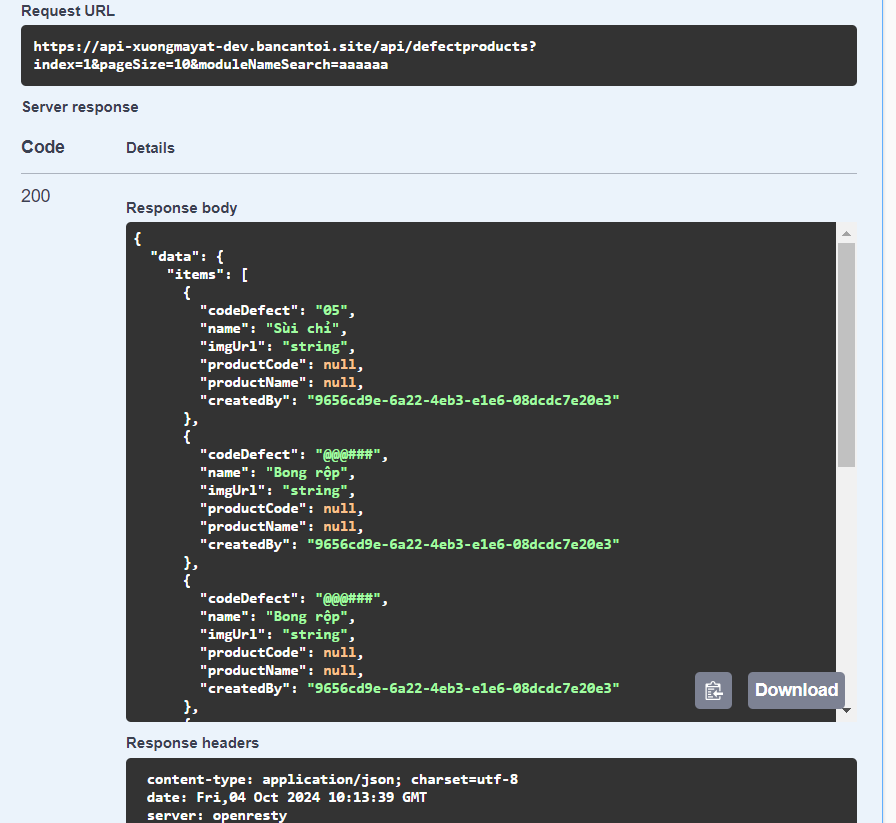Click the codeDefect value "05"
896x823 pixels.
coord(334,310)
